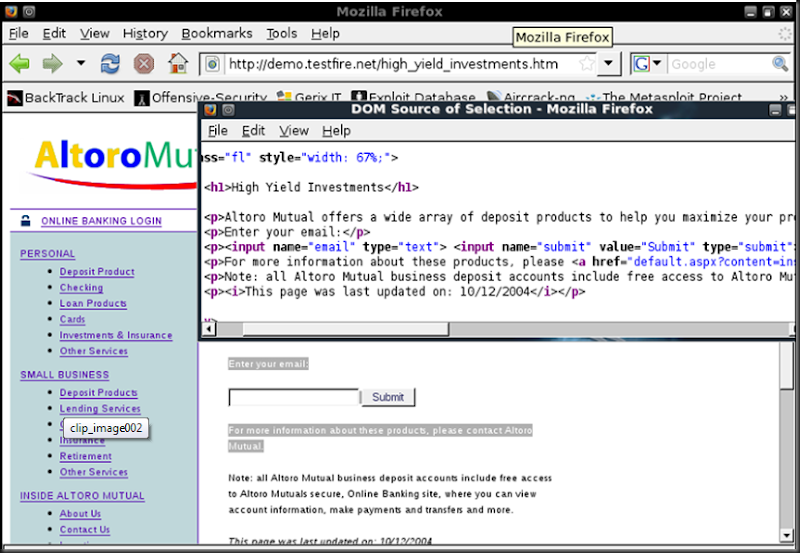Open File menu in DOM Source window
Viewport: 800px width, 553px height.
pos(218,131)
